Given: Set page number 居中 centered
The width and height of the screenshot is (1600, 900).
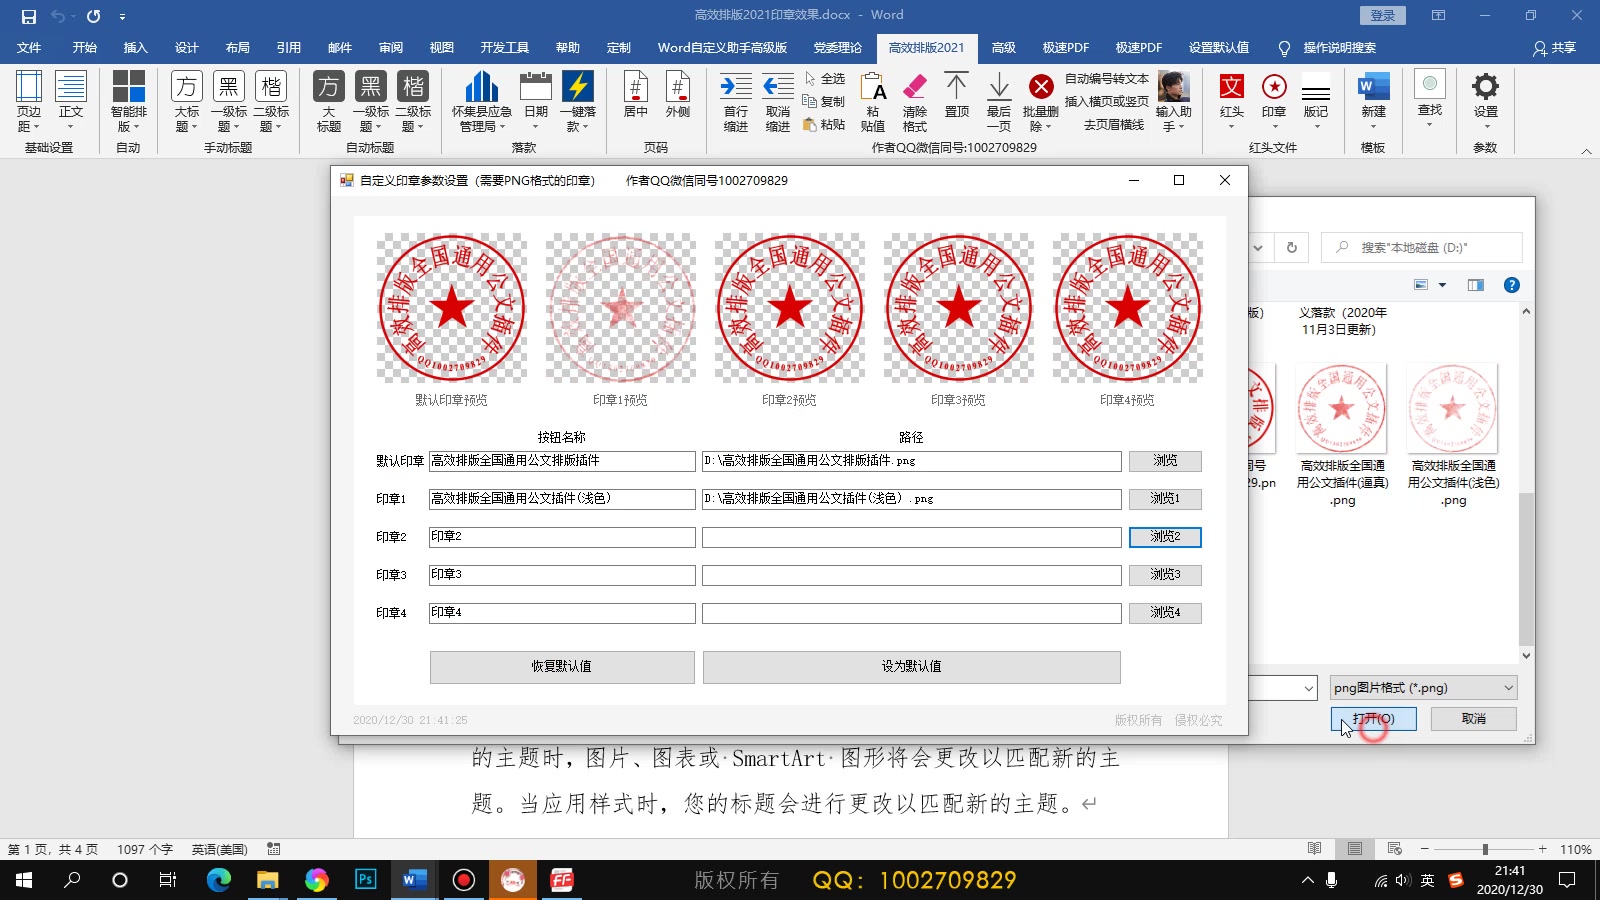Looking at the screenshot, I should tap(636, 95).
